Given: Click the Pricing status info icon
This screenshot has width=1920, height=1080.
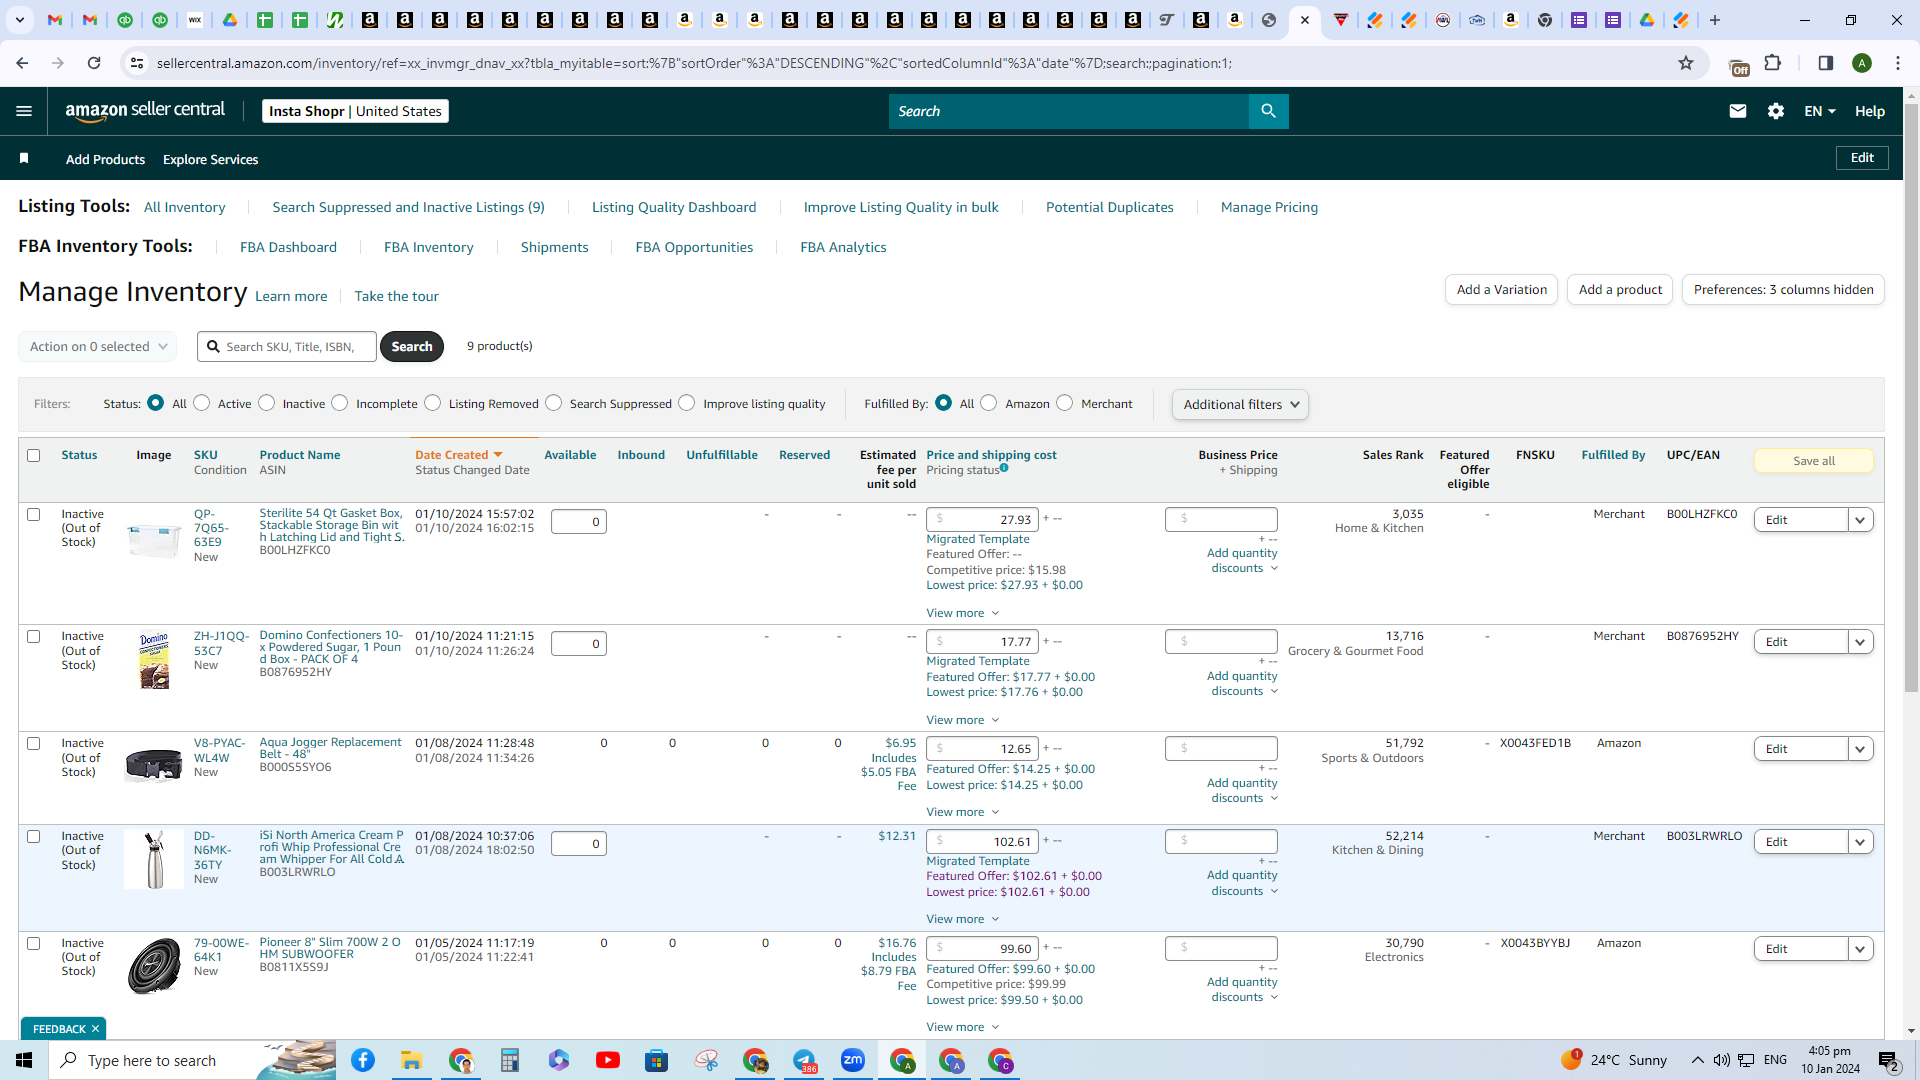Looking at the screenshot, I should pyautogui.click(x=1004, y=468).
